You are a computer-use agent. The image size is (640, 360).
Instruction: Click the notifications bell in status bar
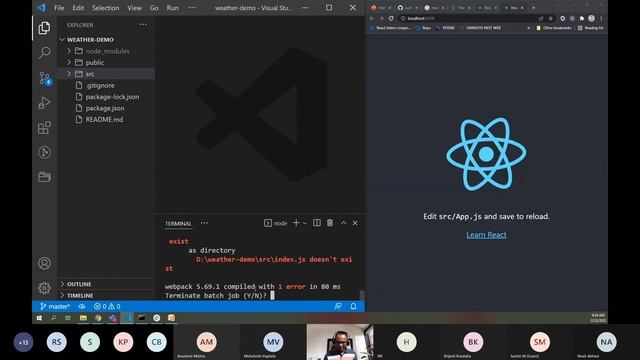coord(353,306)
